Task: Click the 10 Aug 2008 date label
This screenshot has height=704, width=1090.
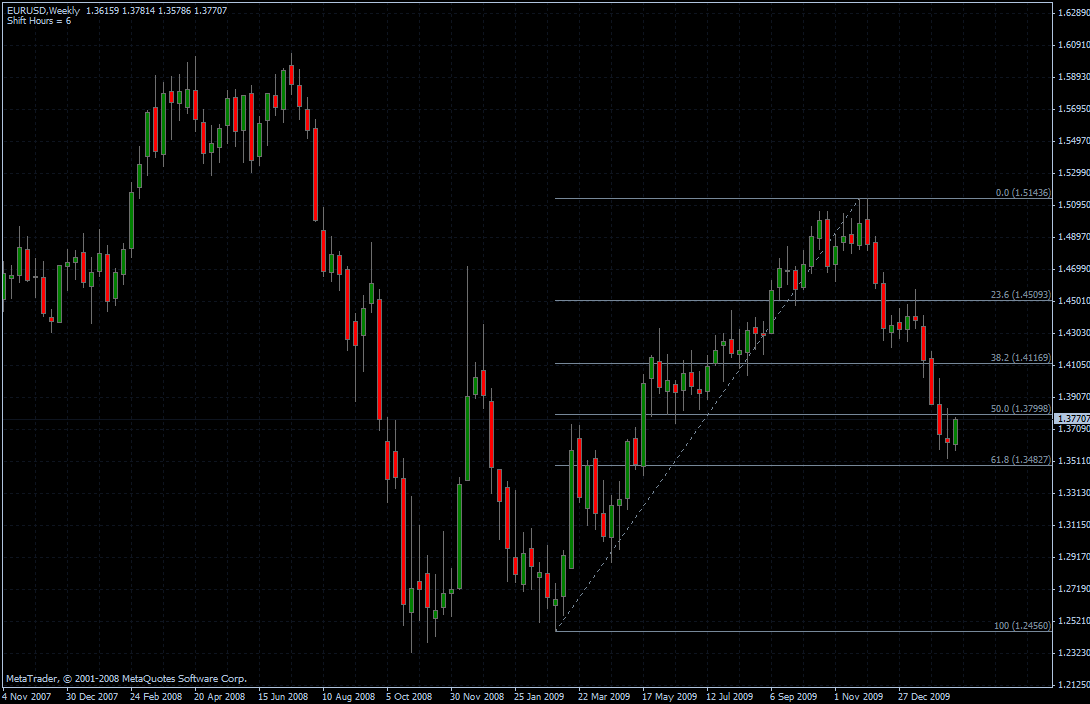Action: (x=348, y=696)
